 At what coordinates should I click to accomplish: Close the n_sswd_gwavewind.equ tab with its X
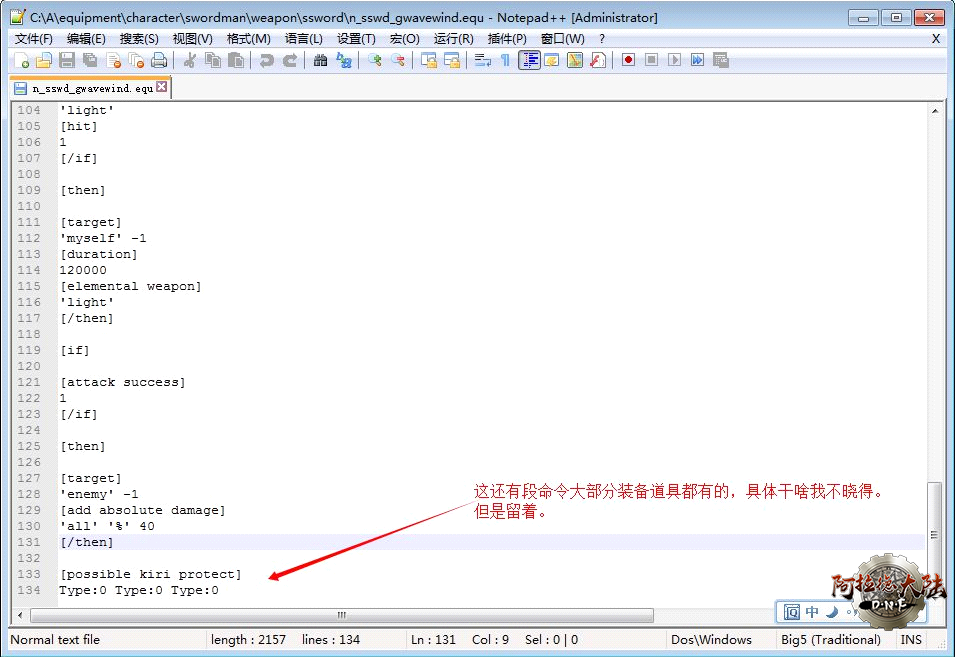point(162,88)
